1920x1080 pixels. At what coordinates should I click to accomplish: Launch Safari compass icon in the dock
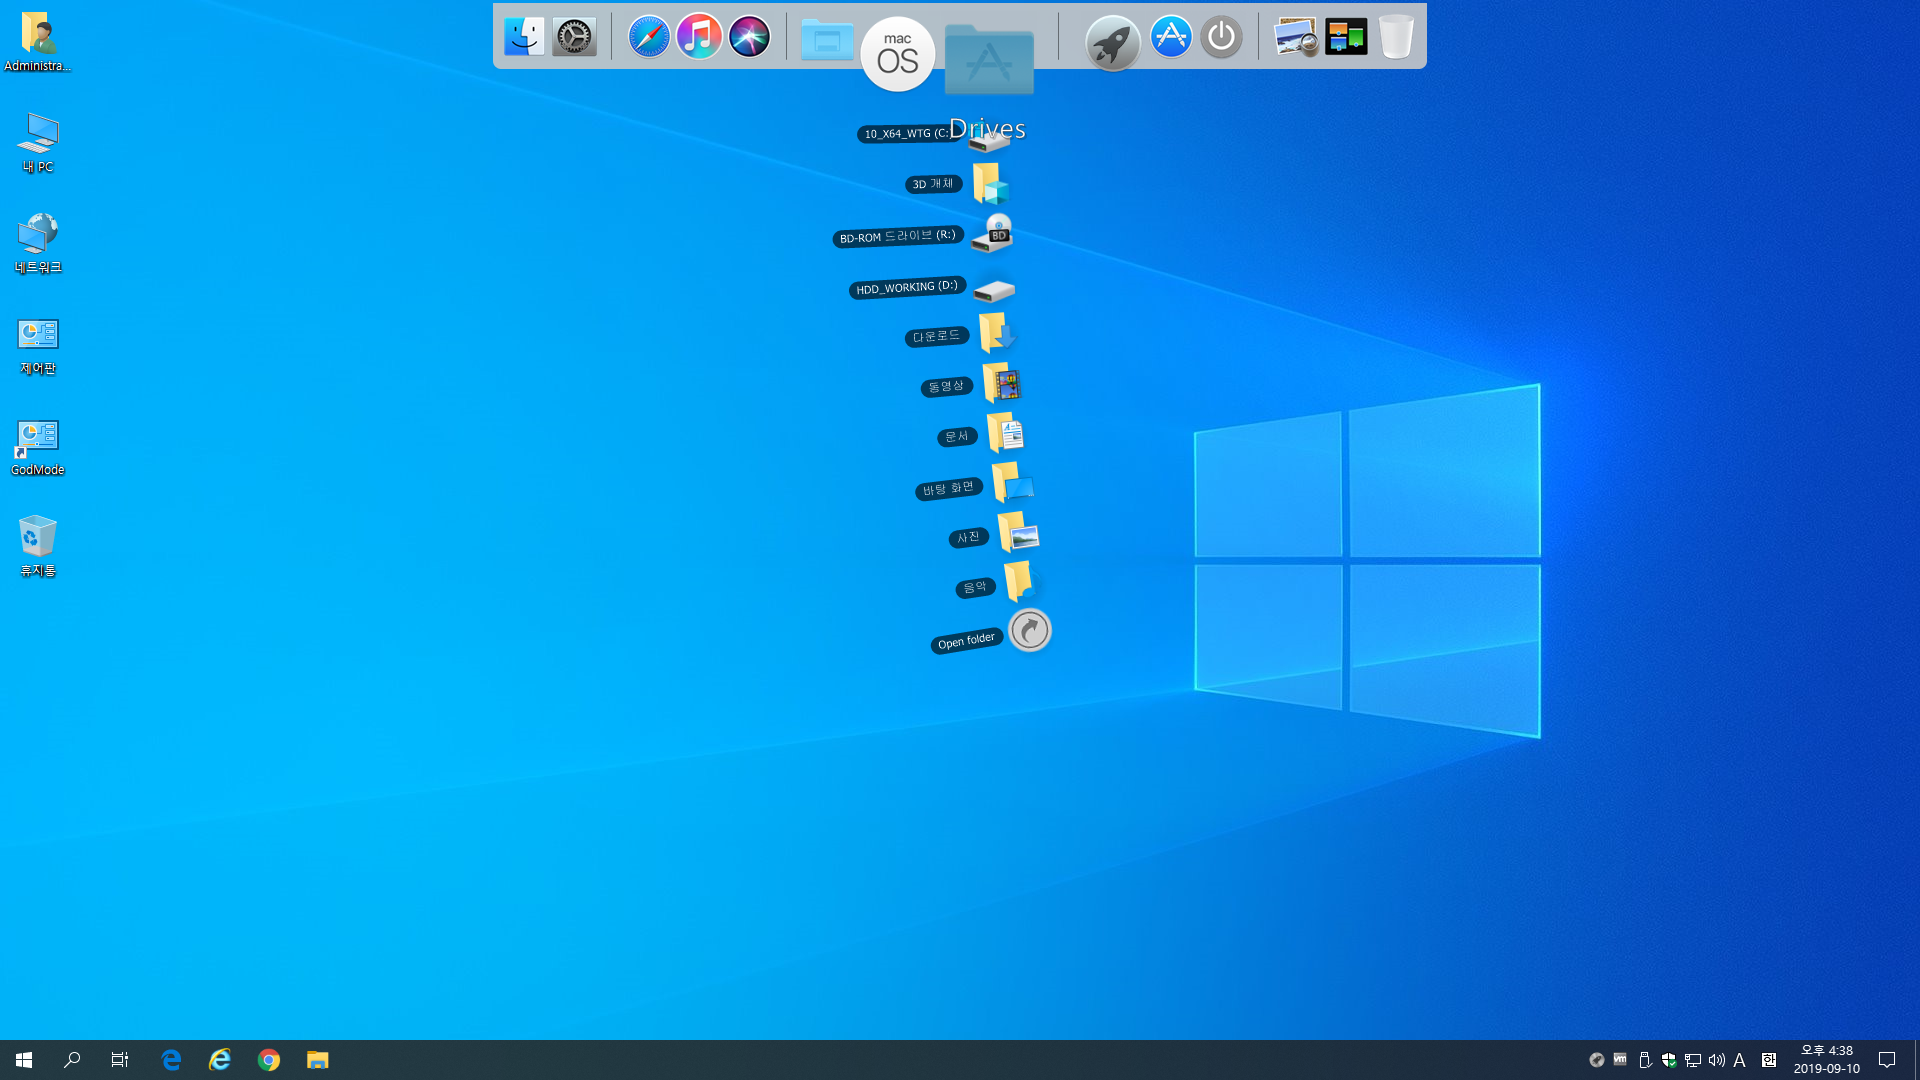pyautogui.click(x=649, y=37)
